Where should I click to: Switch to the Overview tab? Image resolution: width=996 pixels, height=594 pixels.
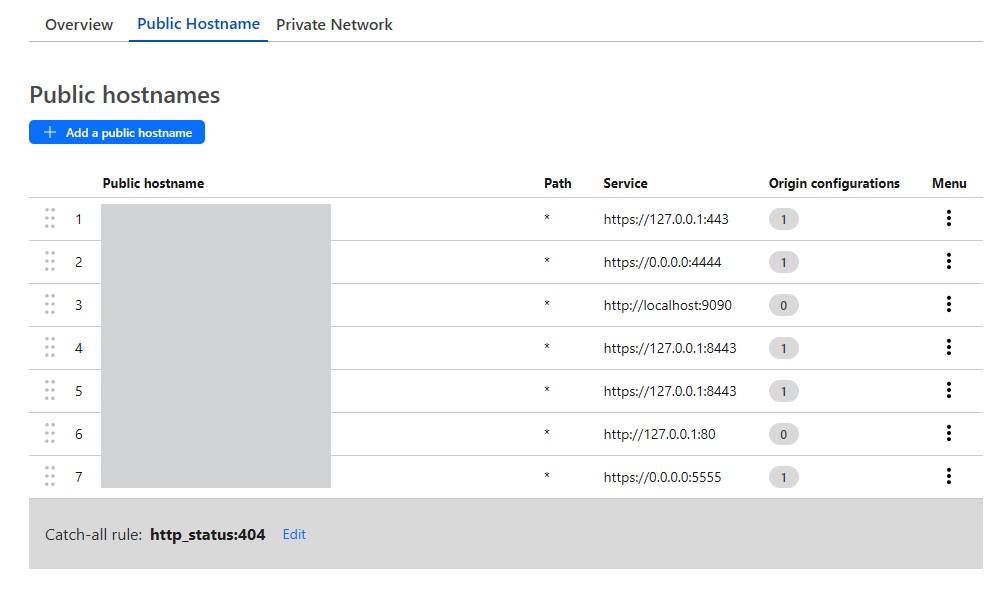79,25
